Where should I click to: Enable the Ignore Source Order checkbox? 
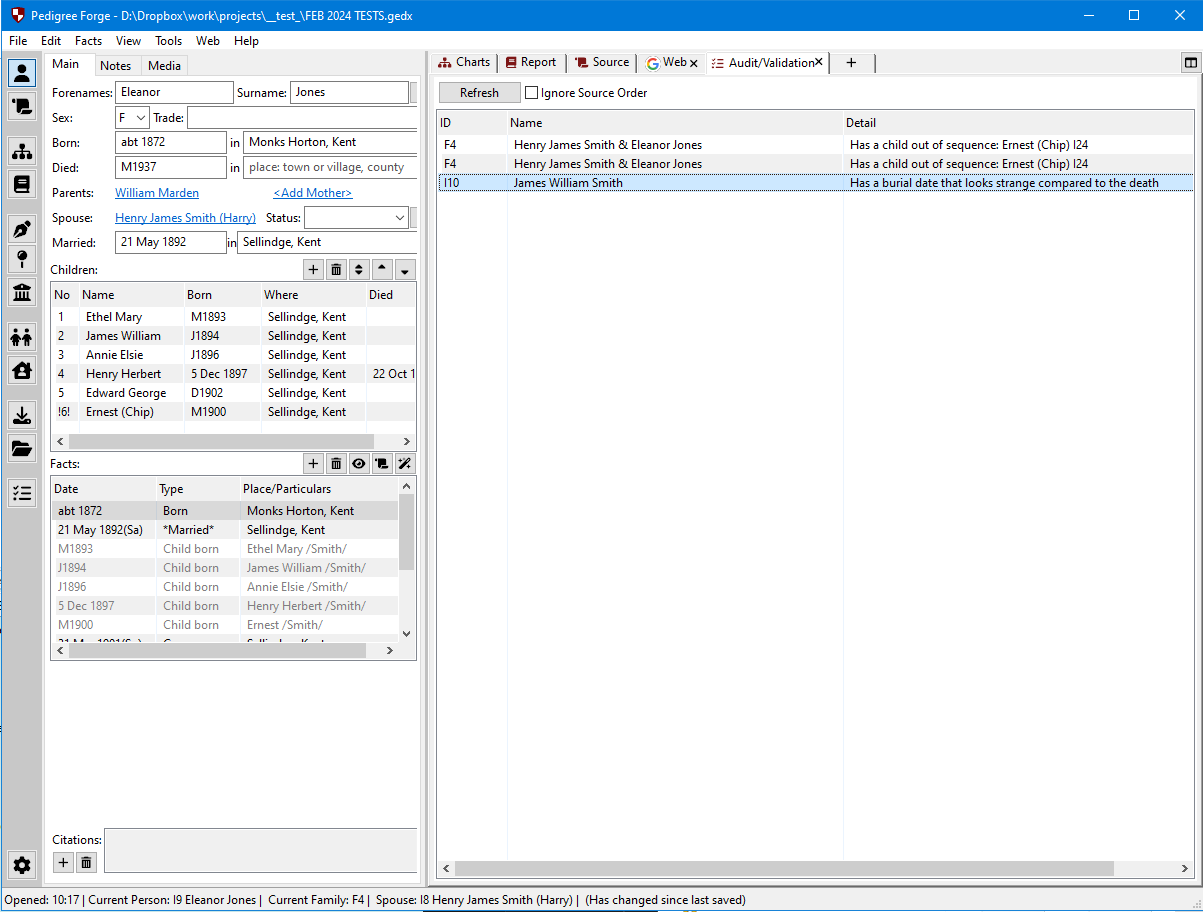tap(532, 93)
